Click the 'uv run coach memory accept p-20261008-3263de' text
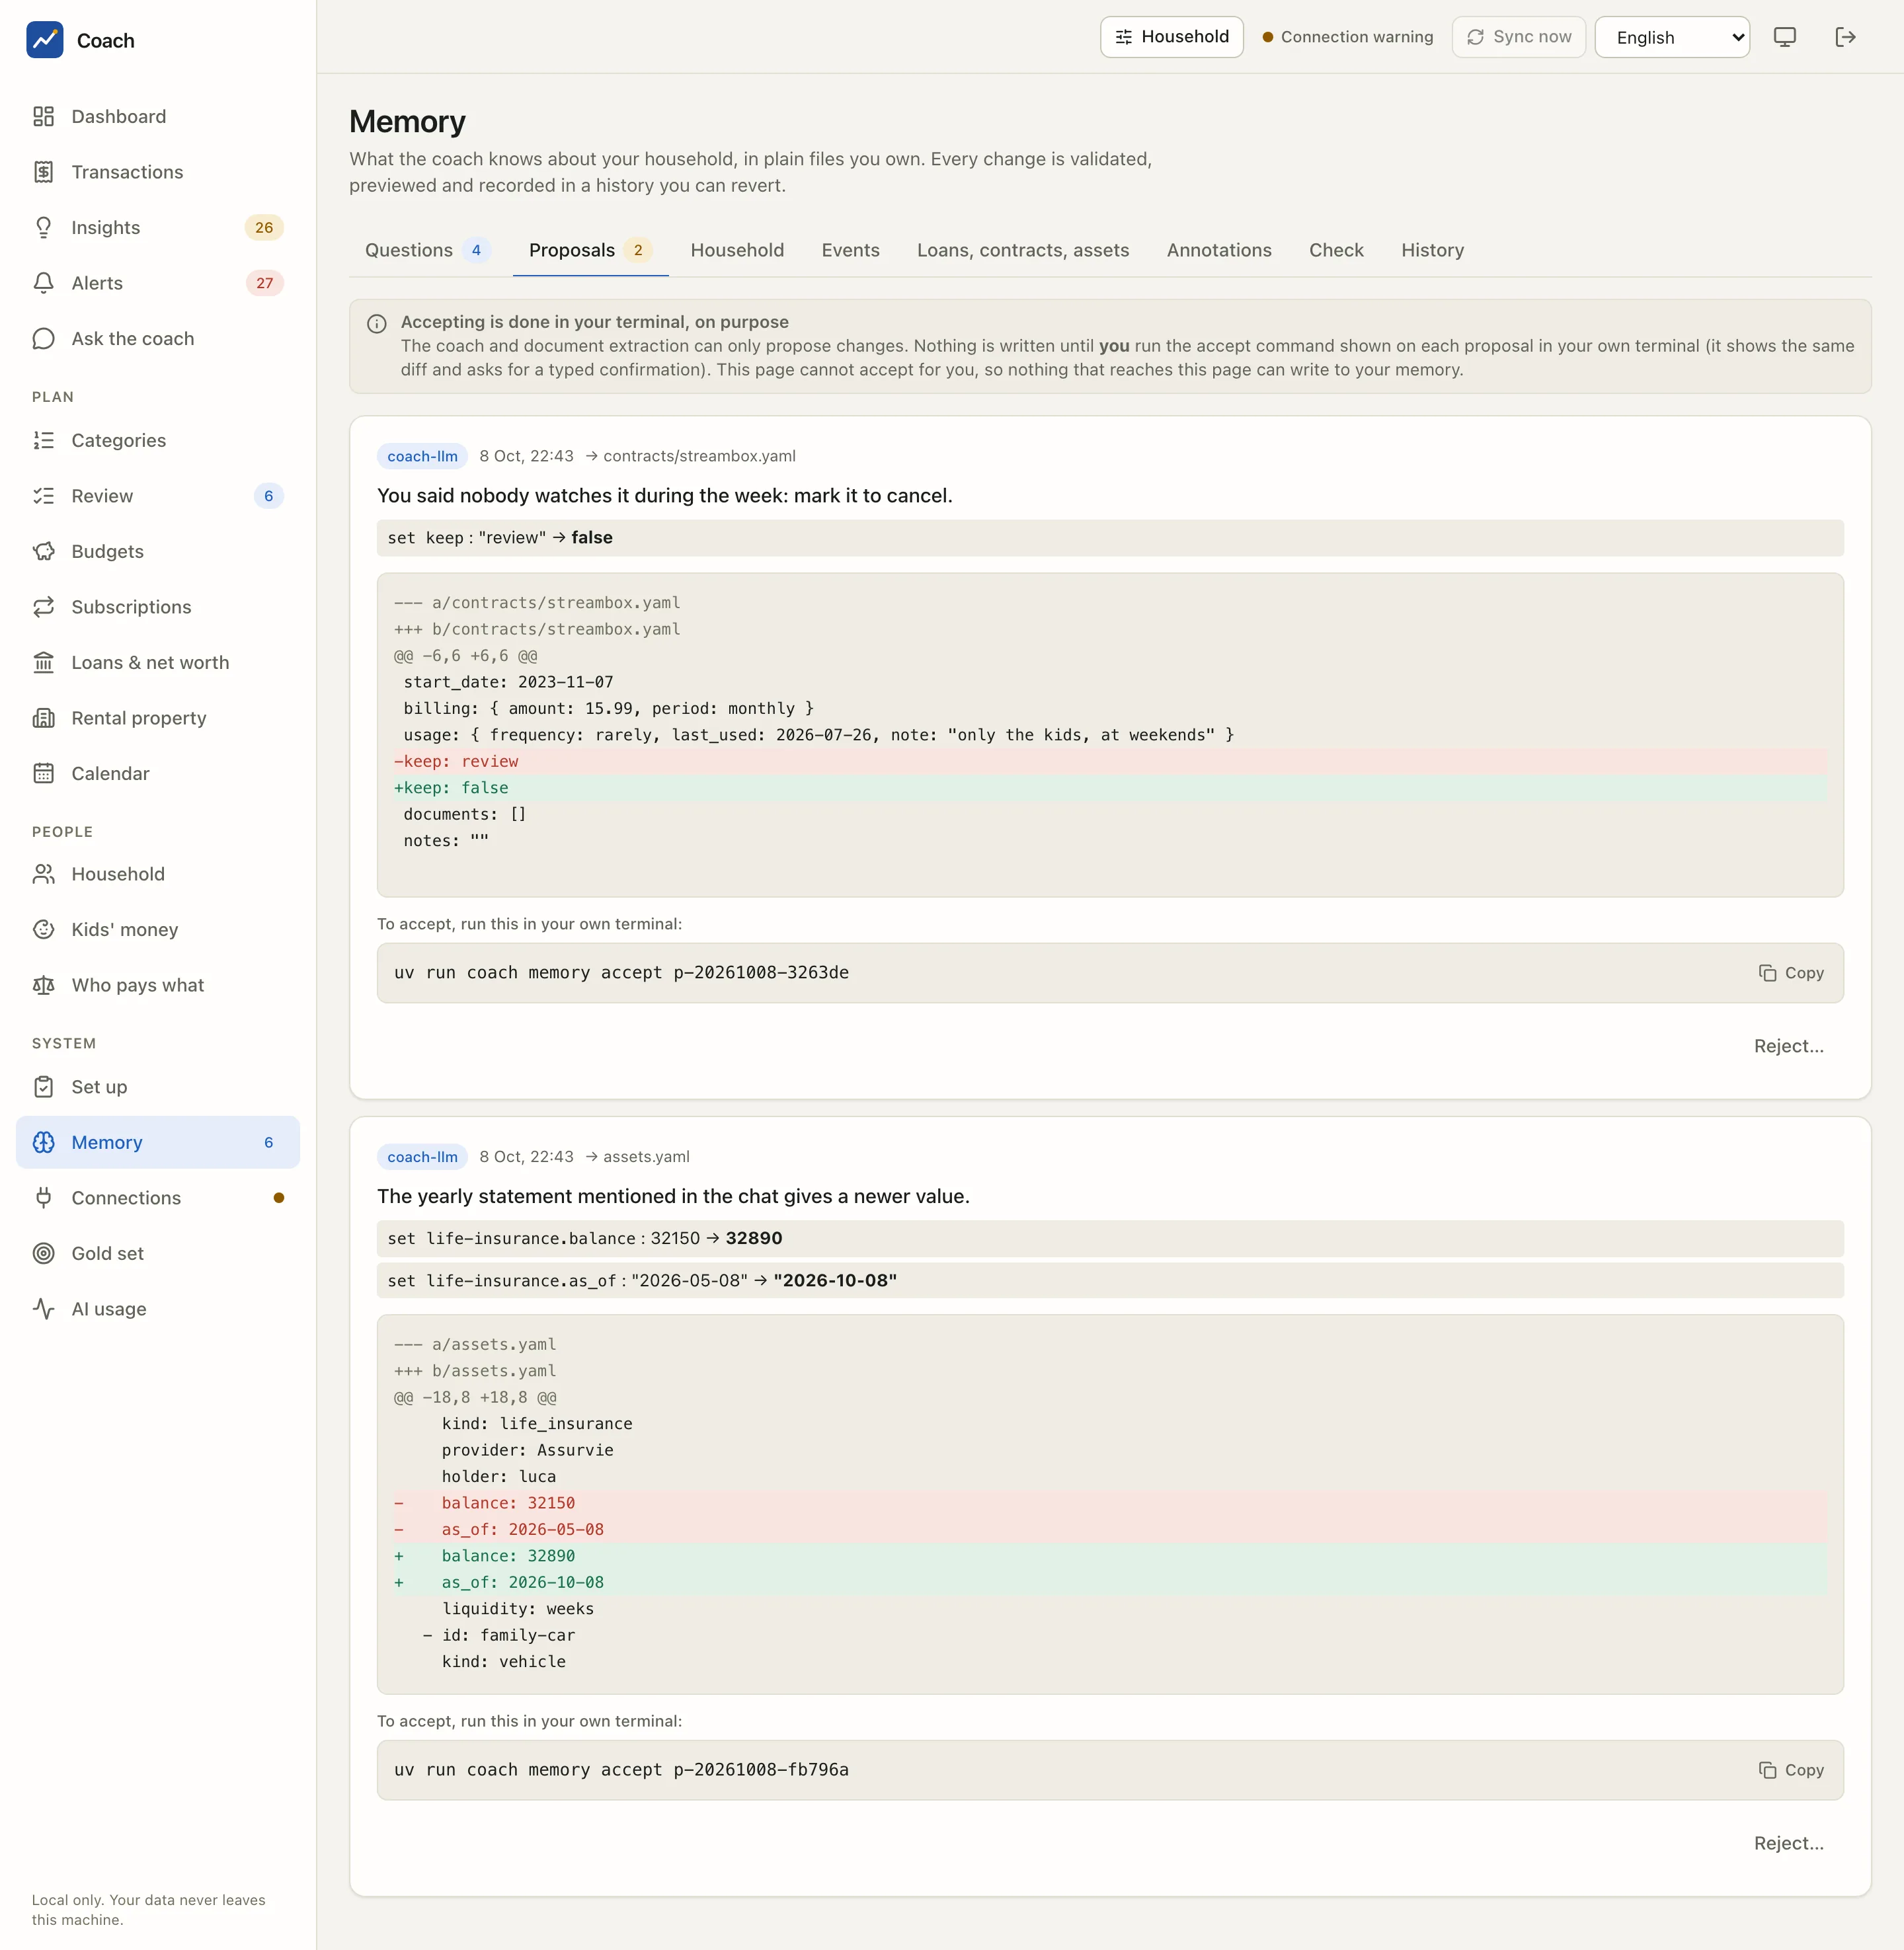 click(x=621, y=973)
